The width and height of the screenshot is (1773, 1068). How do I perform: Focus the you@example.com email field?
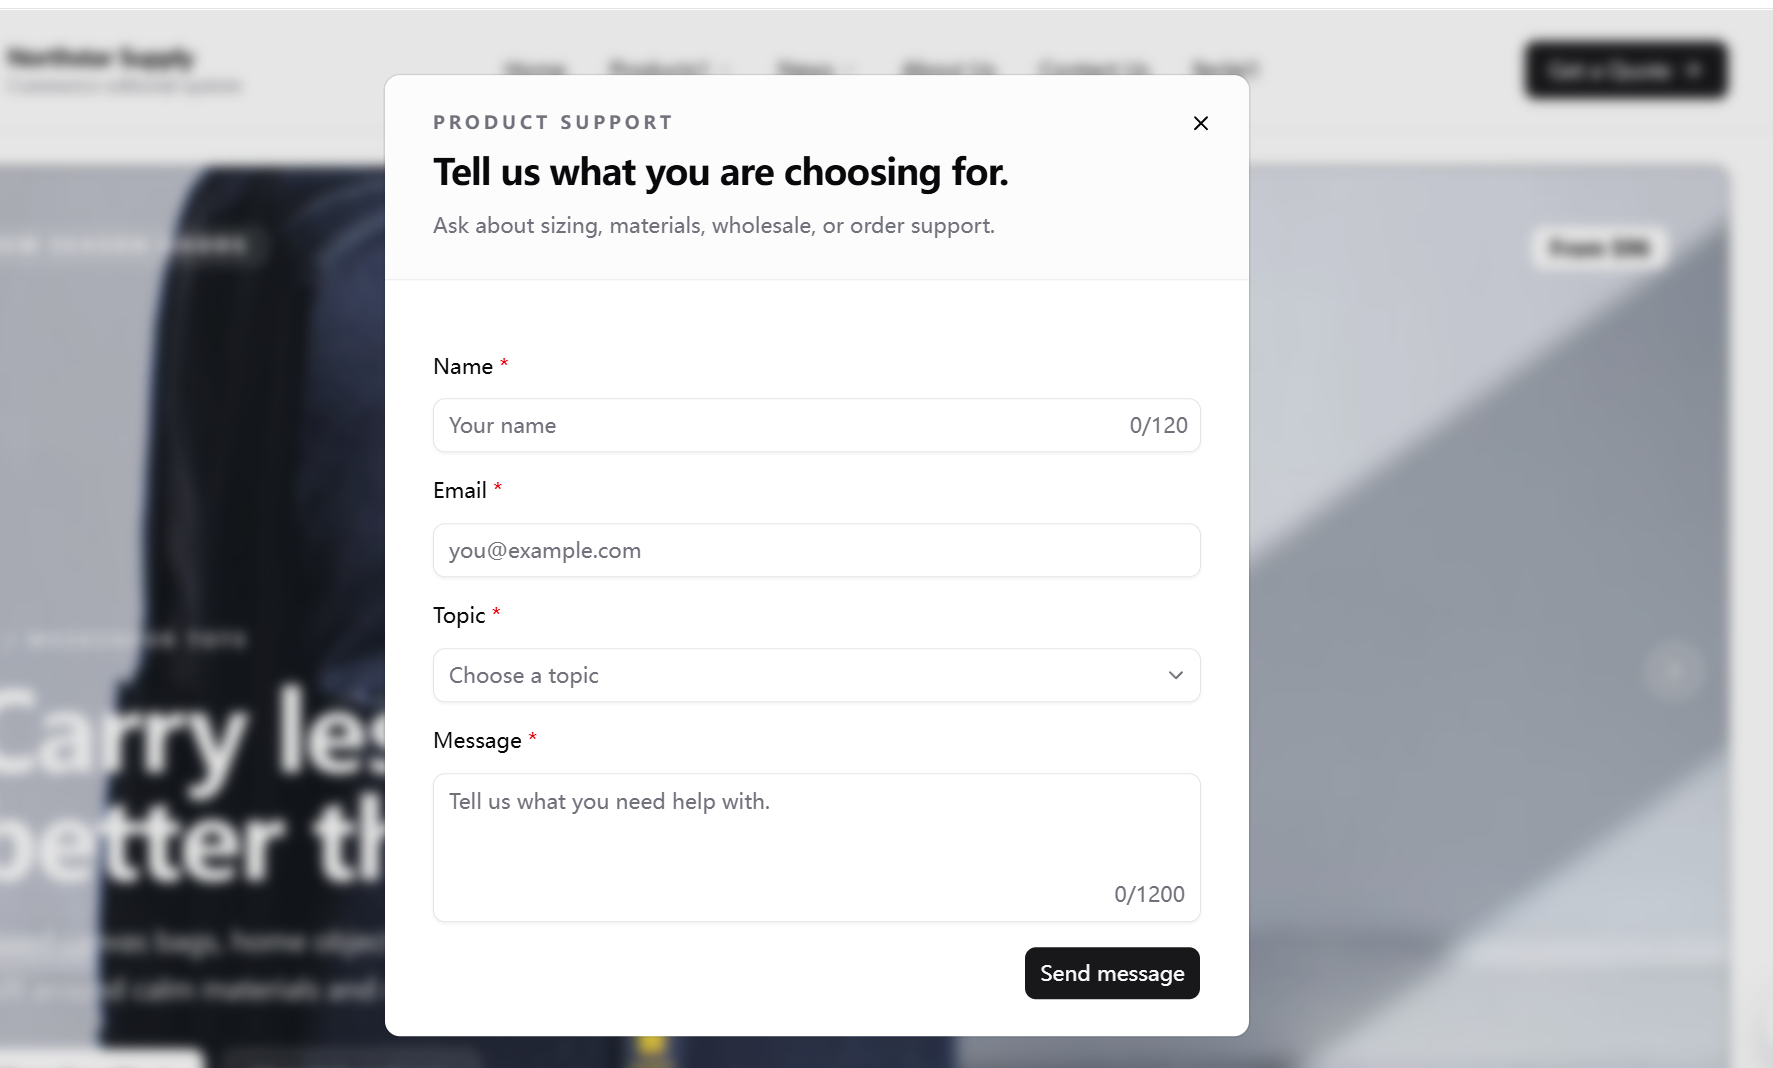[x=816, y=550]
